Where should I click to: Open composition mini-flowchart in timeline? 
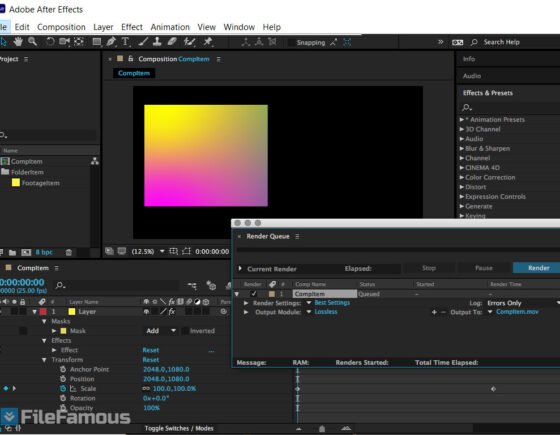(192, 285)
